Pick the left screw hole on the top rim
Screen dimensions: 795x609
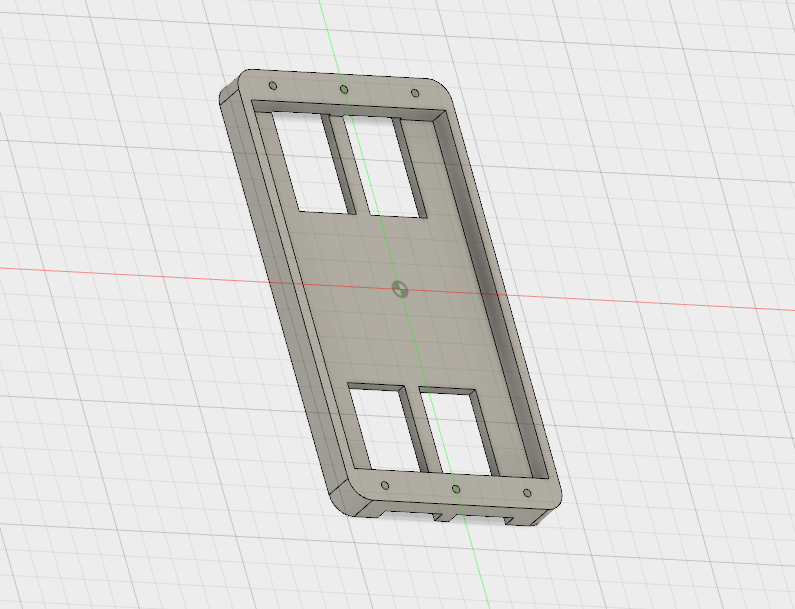point(273,85)
